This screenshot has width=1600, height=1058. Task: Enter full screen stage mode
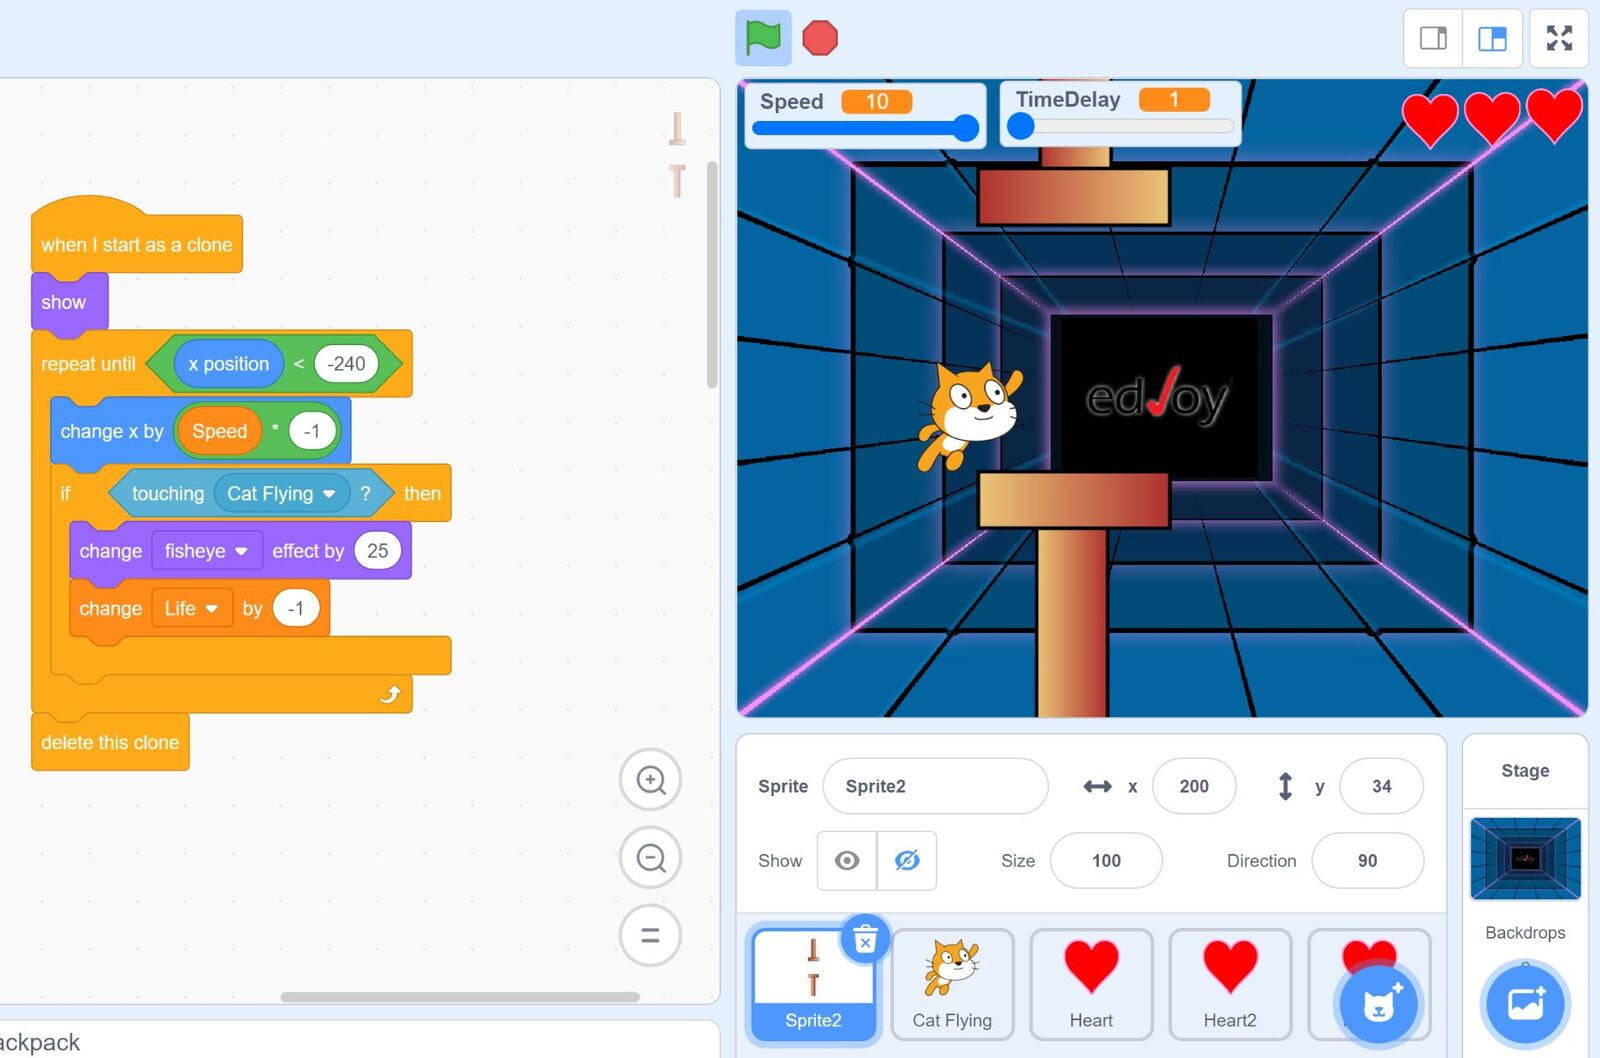point(1559,38)
